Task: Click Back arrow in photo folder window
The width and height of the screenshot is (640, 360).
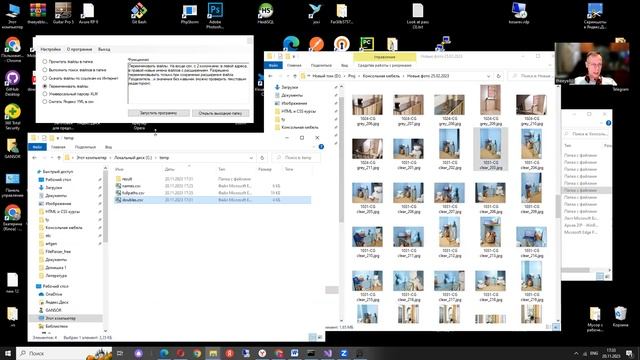Action: tap(271, 76)
